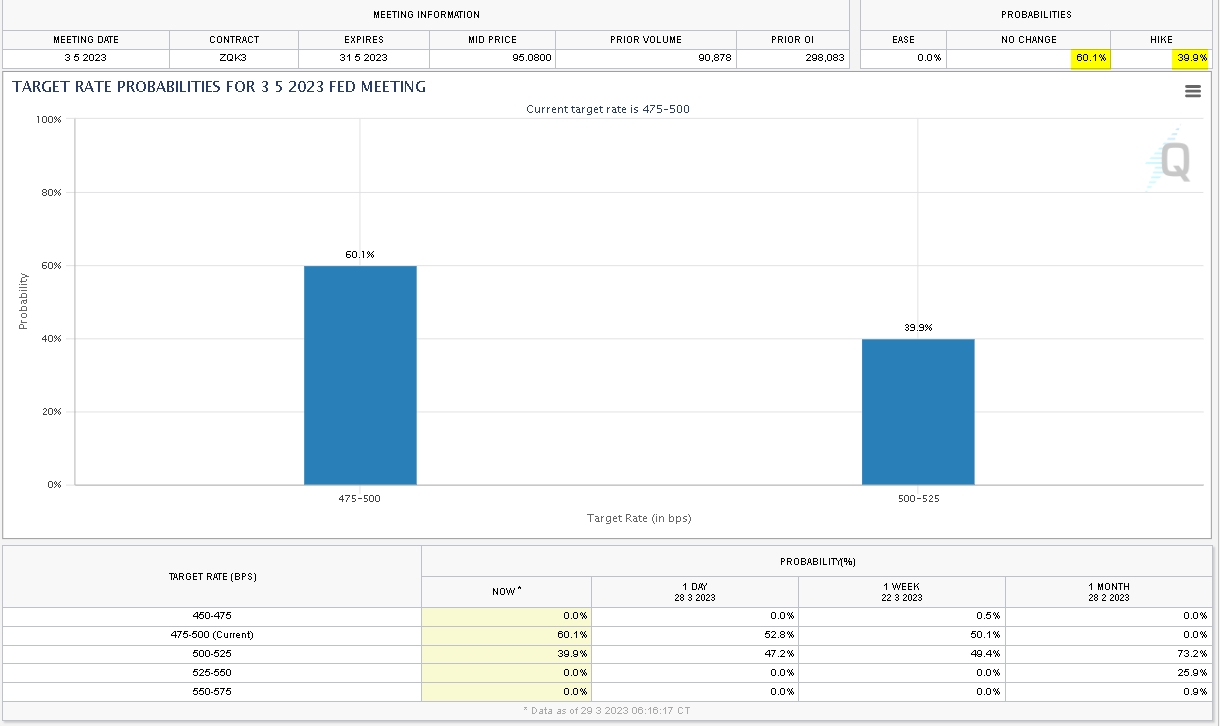Click the 525-550 row label
This screenshot has height=726, width=1220.
(x=212, y=673)
